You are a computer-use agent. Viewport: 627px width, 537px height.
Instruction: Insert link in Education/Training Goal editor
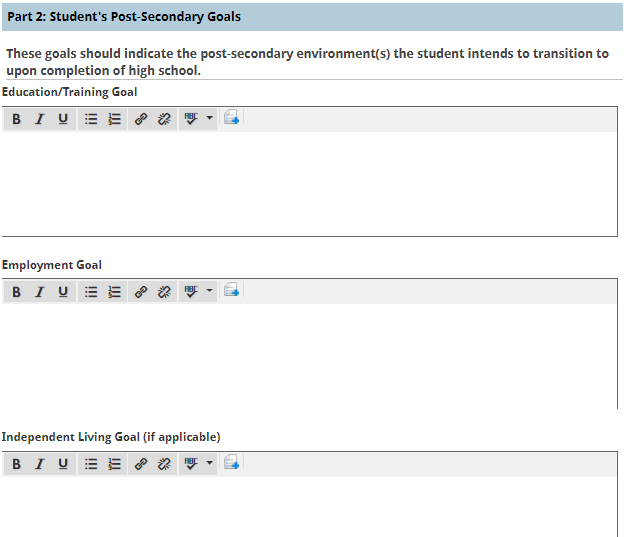(140, 119)
